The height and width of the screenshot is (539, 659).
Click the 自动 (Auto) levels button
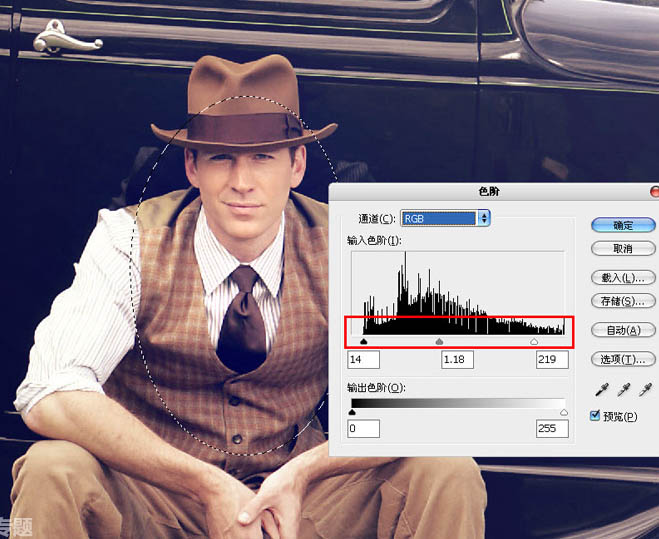[x=622, y=330]
